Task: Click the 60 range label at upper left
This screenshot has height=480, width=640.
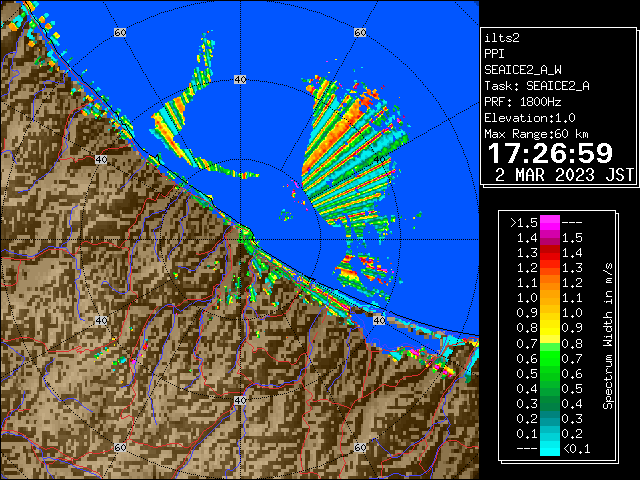Action: click(x=120, y=32)
